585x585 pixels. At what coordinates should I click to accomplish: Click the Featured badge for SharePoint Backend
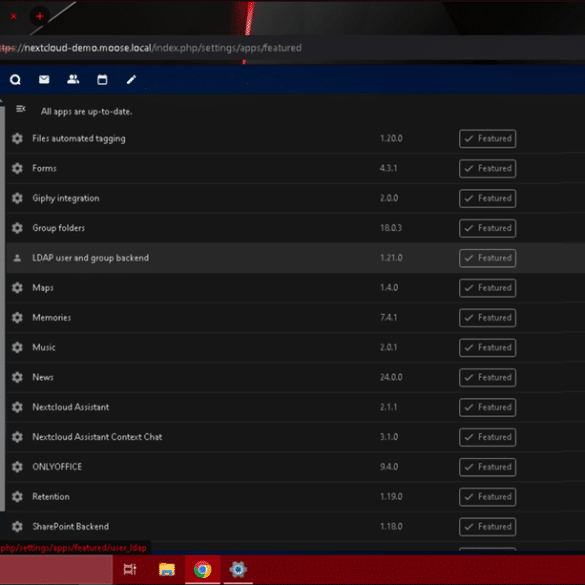tap(487, 526)
